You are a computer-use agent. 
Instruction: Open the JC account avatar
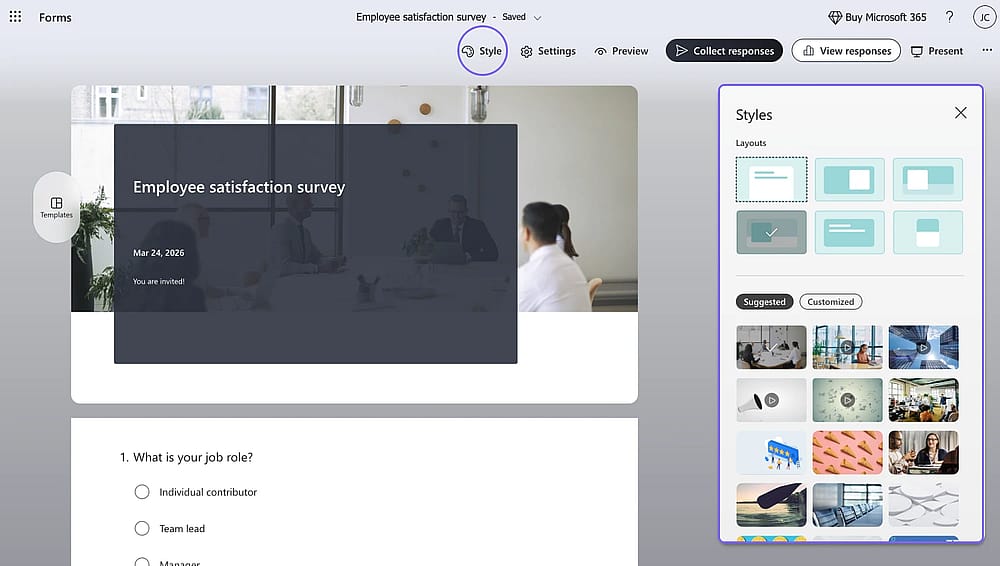(984, 17)
